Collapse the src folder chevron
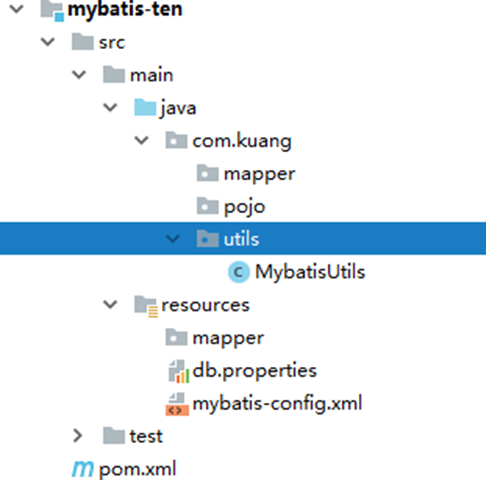The height and width of the screenshot is (480, 486). pyautogui.click(x=48, y=42)
